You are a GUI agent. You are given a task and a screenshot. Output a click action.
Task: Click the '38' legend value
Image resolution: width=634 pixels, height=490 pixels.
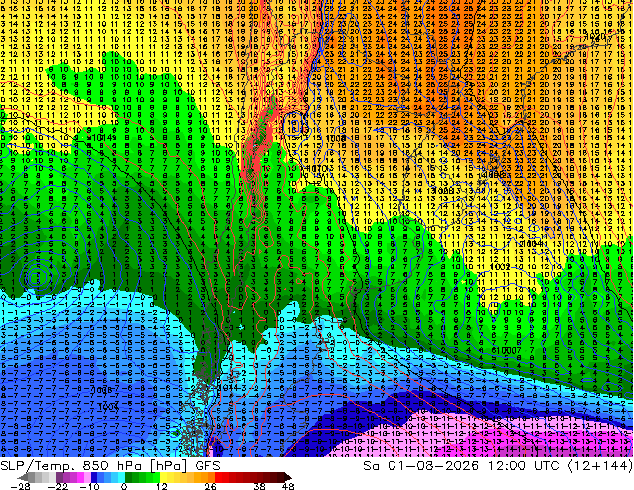(x=260, y=486)
